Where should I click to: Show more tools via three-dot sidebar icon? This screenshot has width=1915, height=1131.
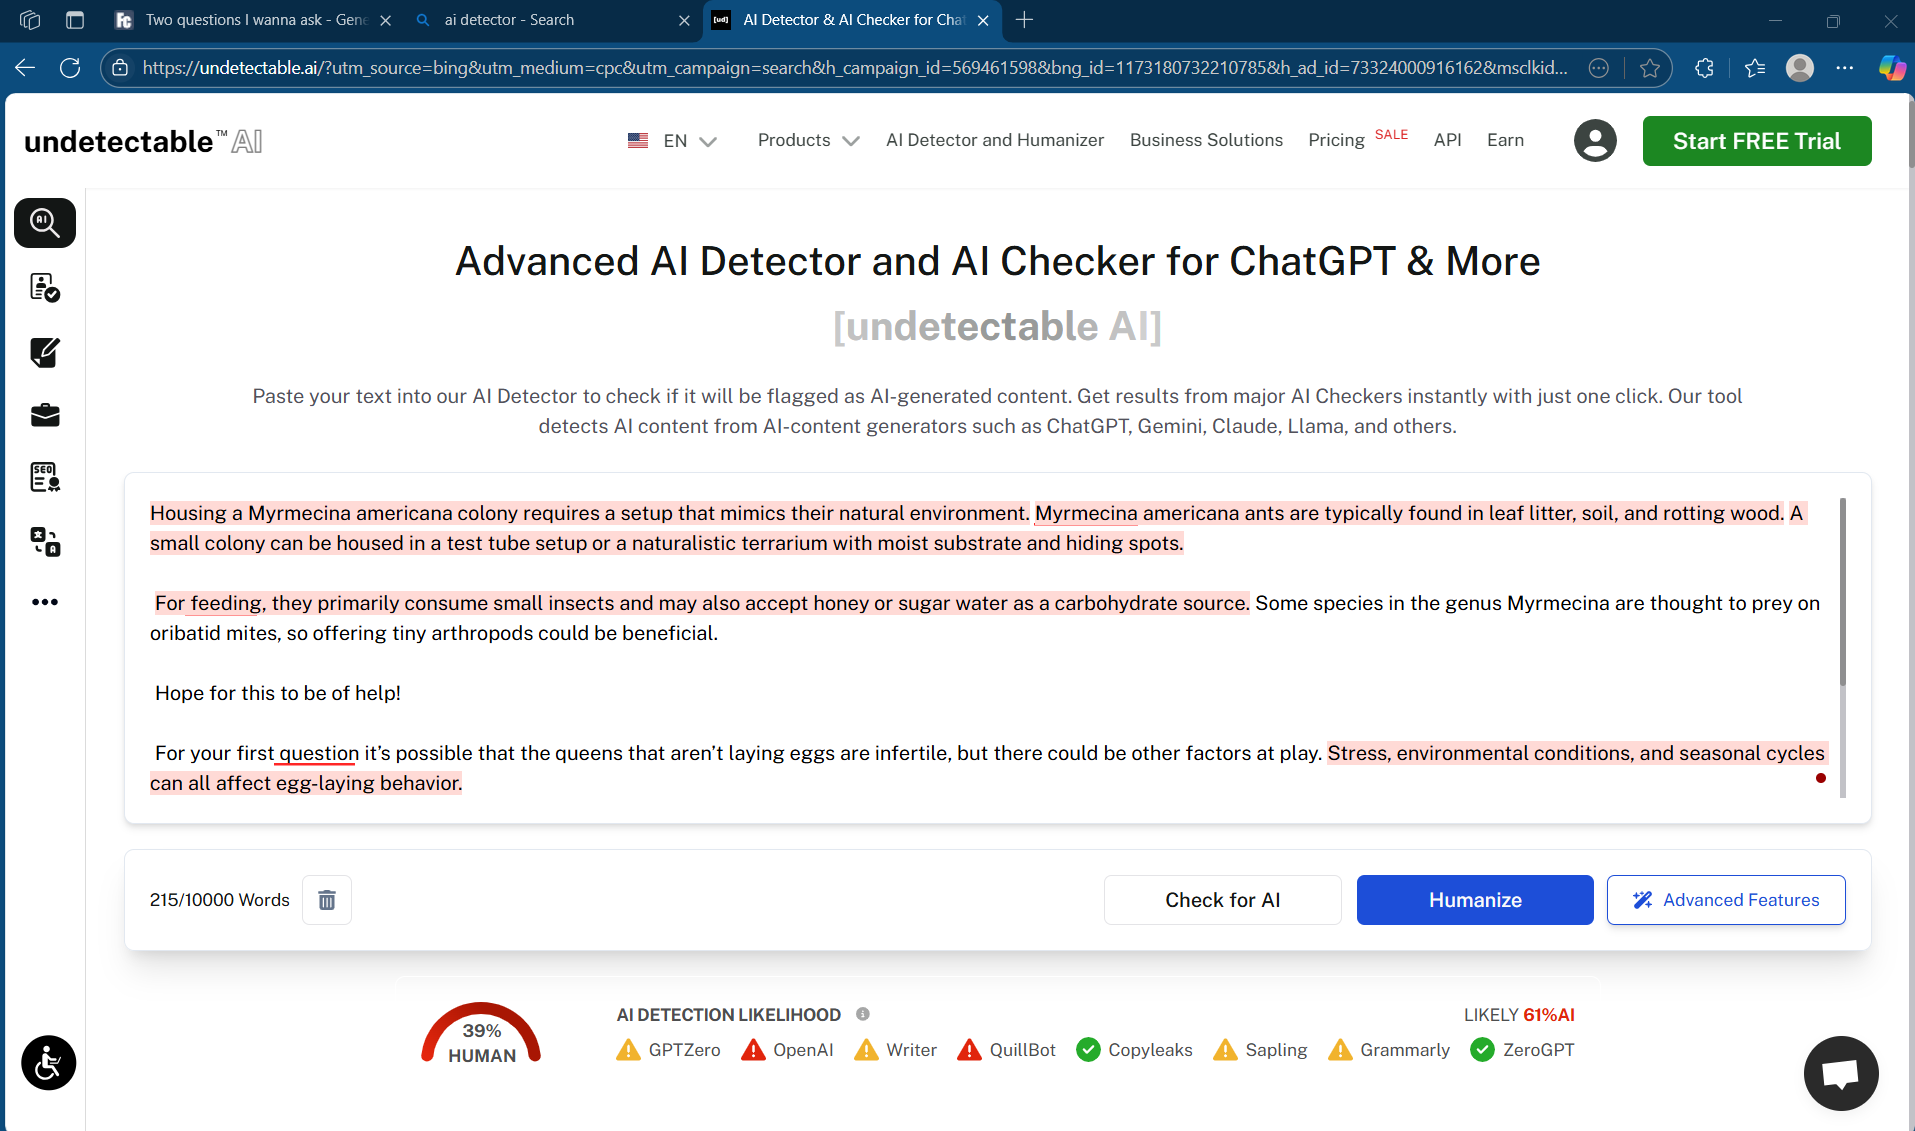[45, 602]
